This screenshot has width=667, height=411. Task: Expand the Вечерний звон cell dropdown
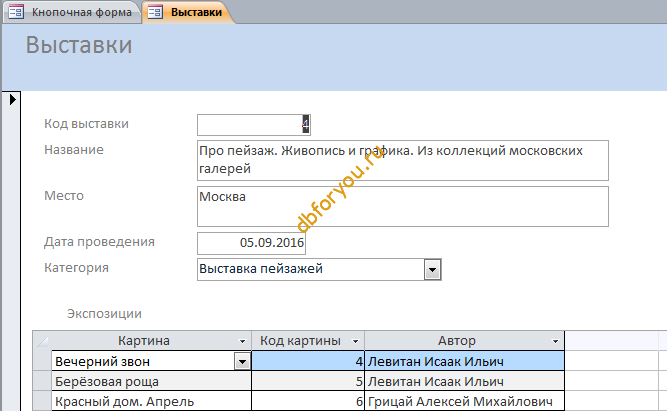tap(242, 362)
